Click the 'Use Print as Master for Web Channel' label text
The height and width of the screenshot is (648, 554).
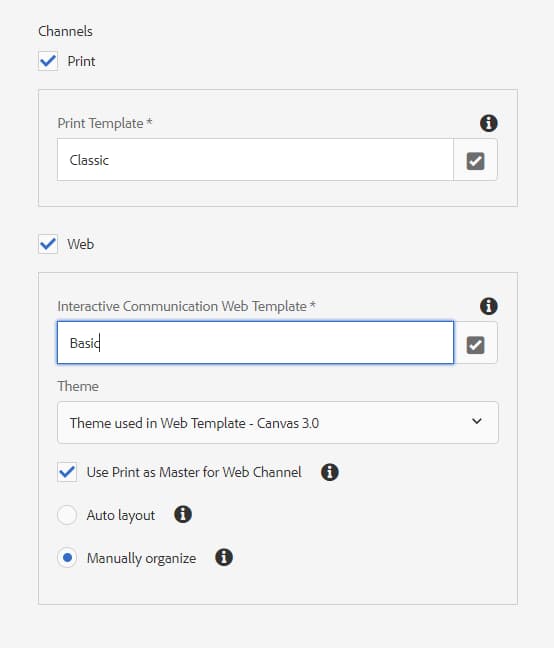[194, 472]
